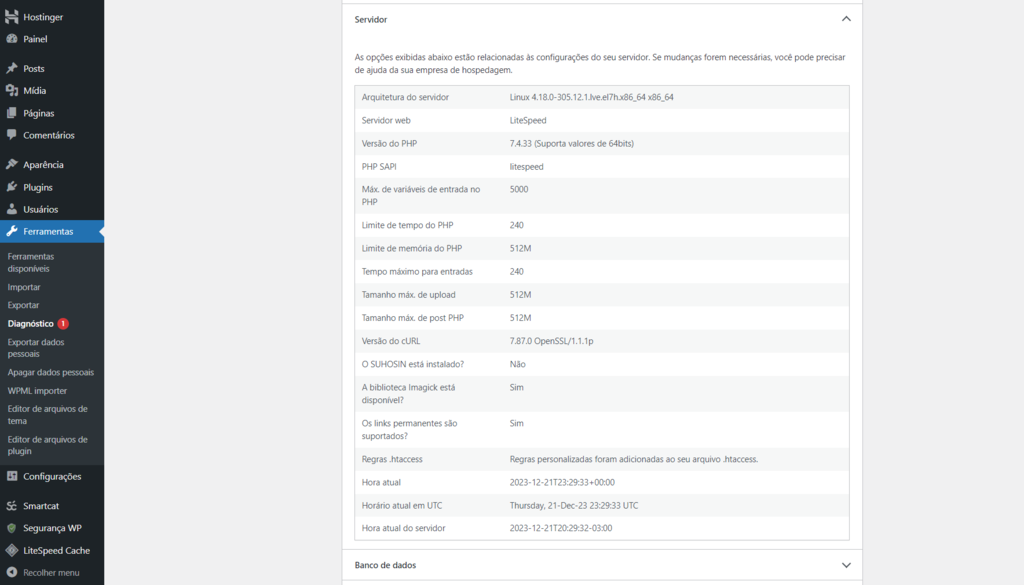The image size is (1024, 585).
Task: Expand the Banco de dados section
Action: [845, 564]
